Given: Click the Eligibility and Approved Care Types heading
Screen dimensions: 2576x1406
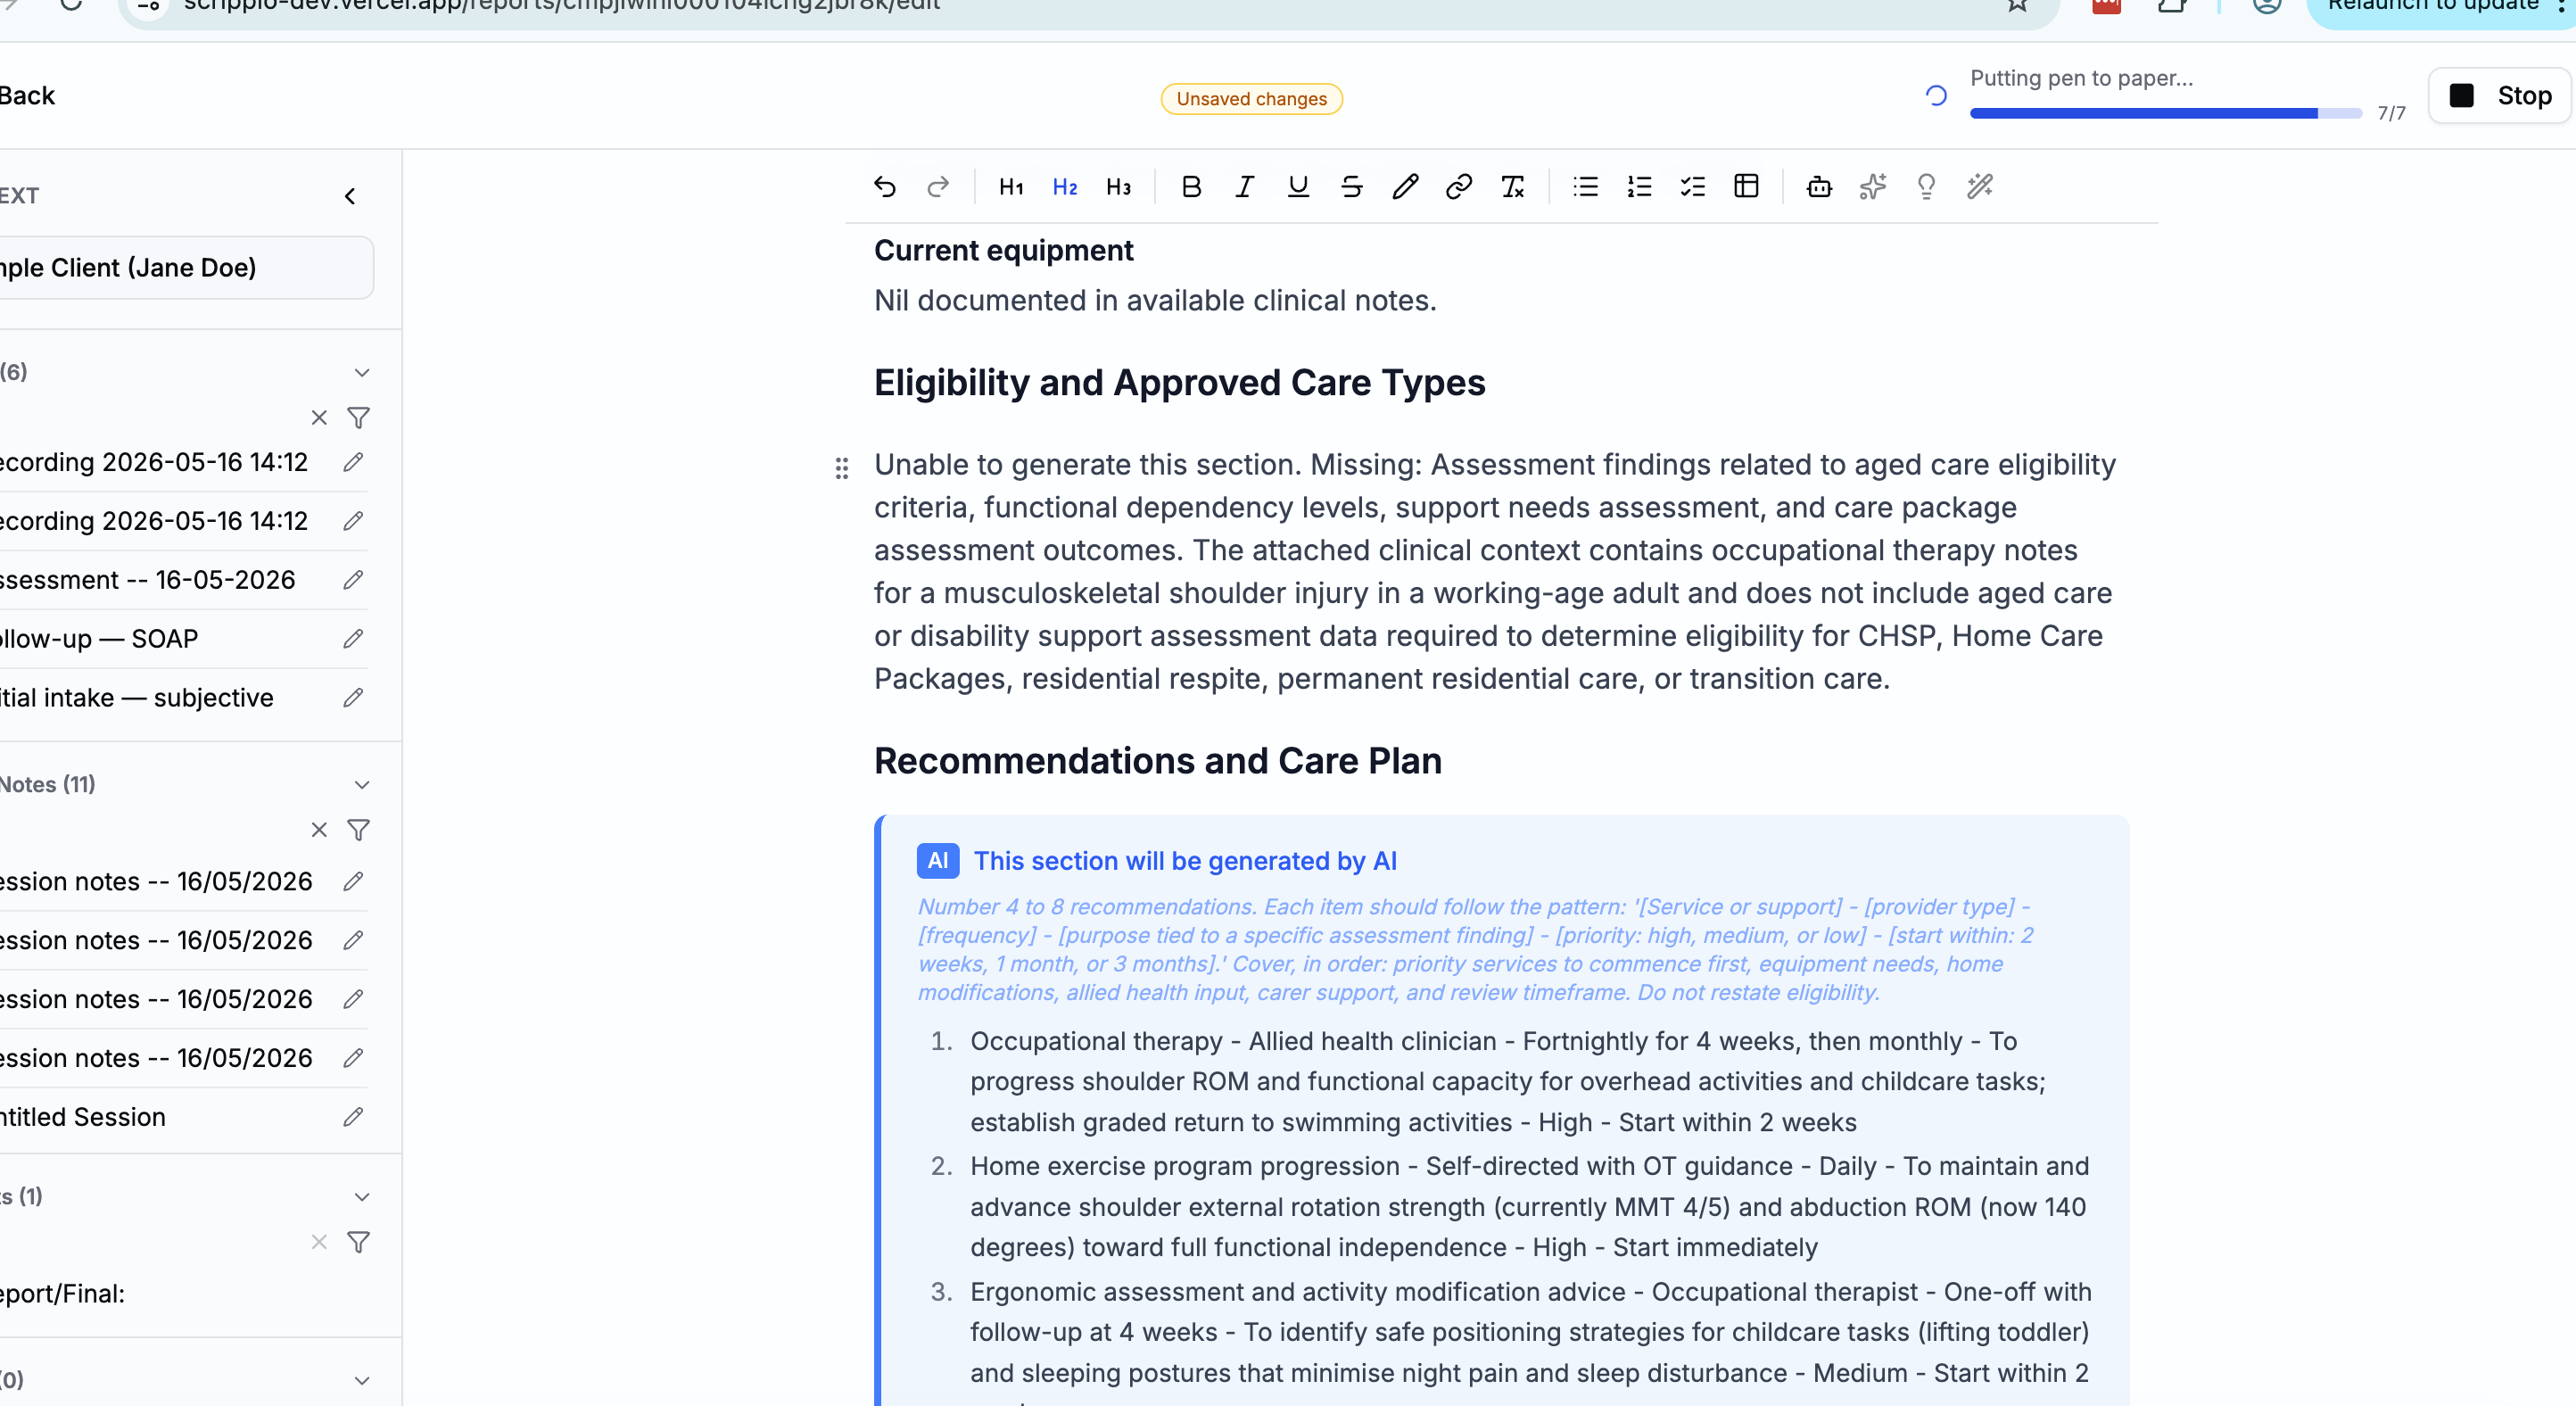Looking at the screenshot, I should point(1179,383).
